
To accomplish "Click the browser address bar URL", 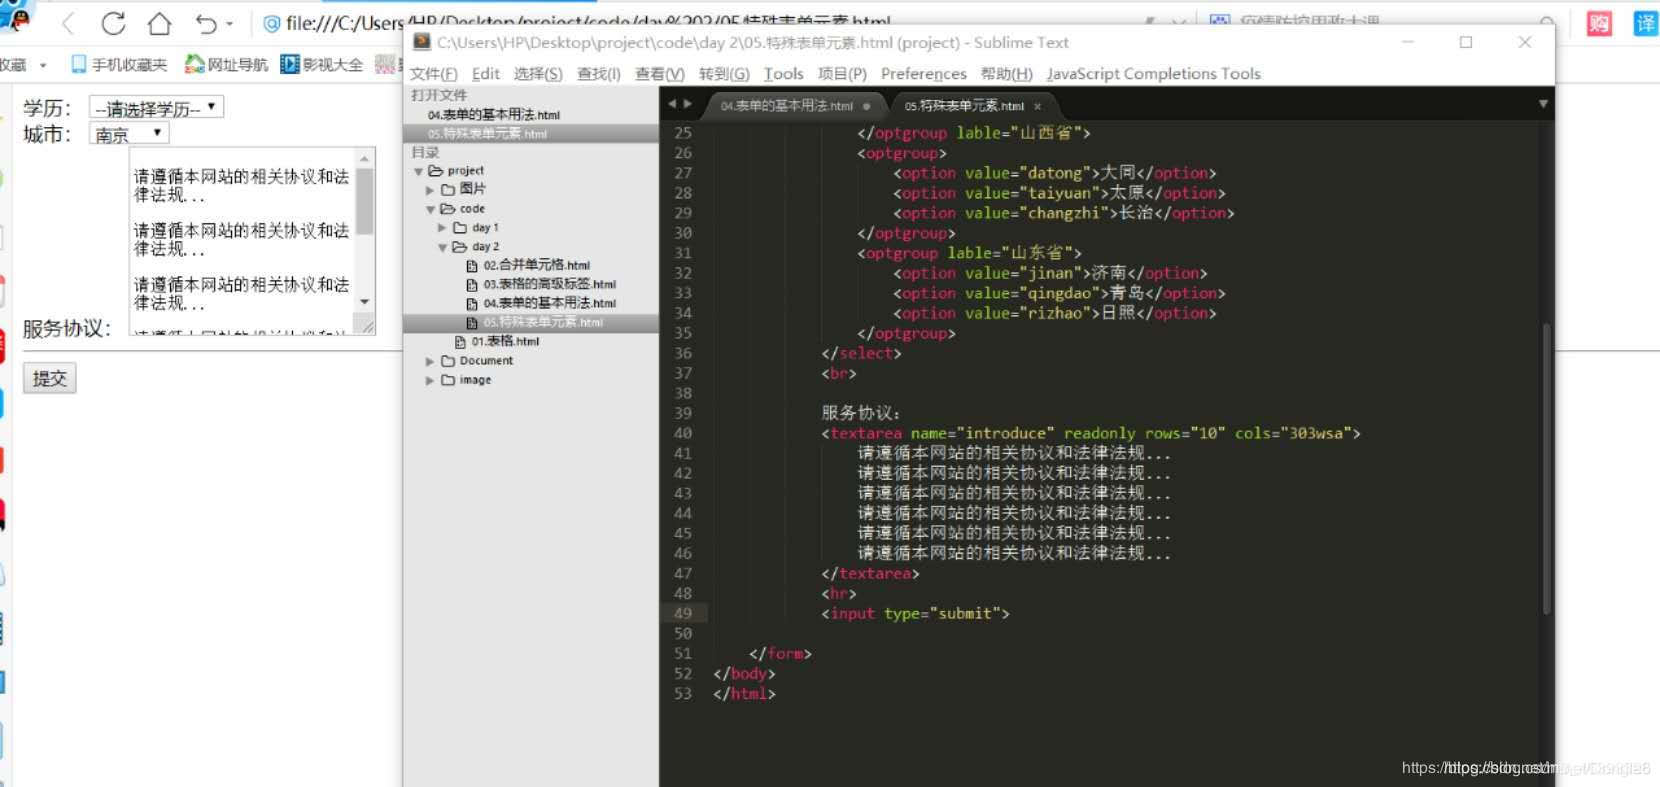I will tap(588, 22).
